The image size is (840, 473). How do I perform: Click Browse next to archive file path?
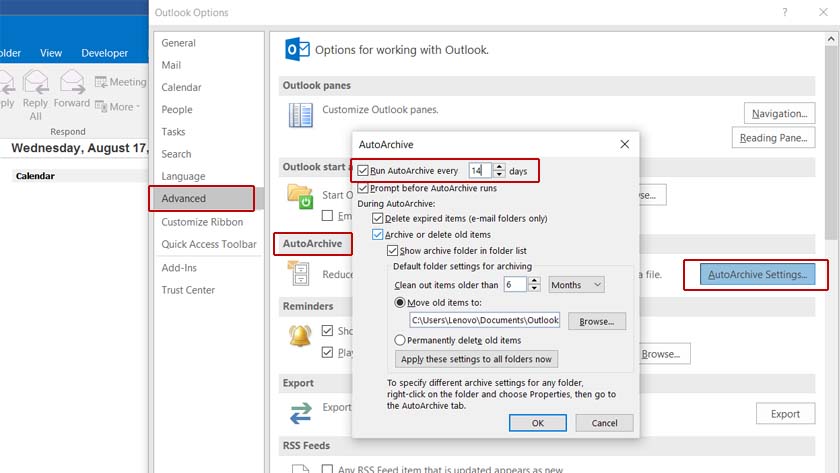597,321
